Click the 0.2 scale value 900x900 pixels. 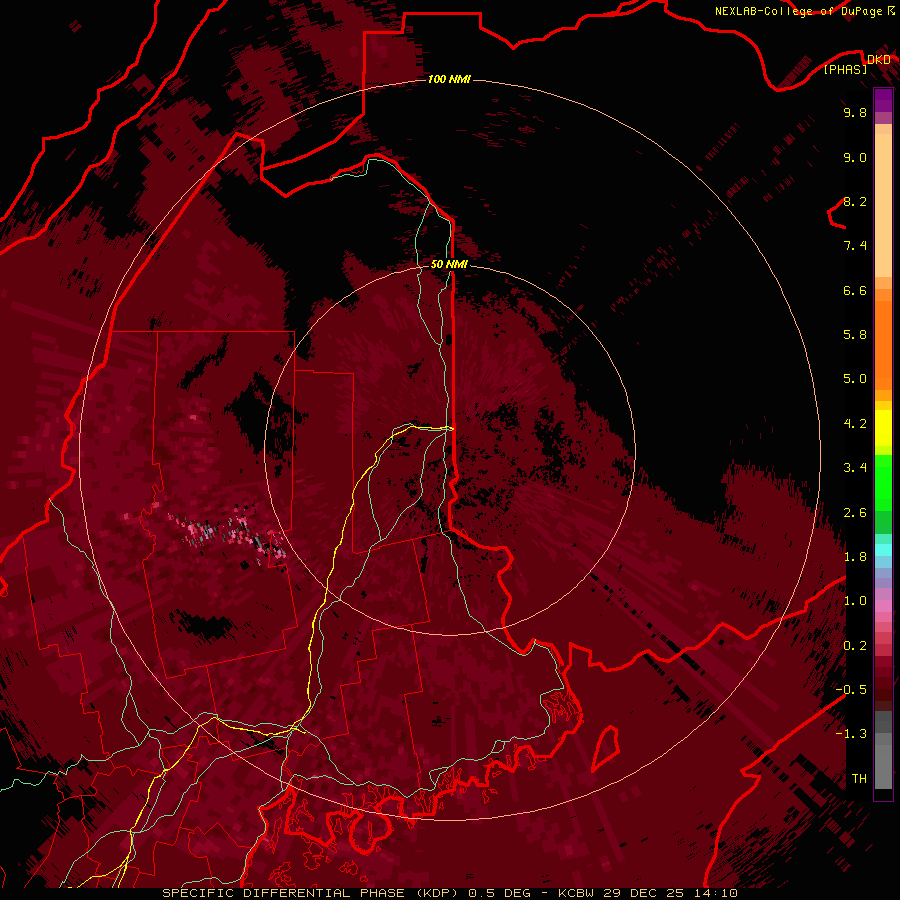click(x=855, y=646)
